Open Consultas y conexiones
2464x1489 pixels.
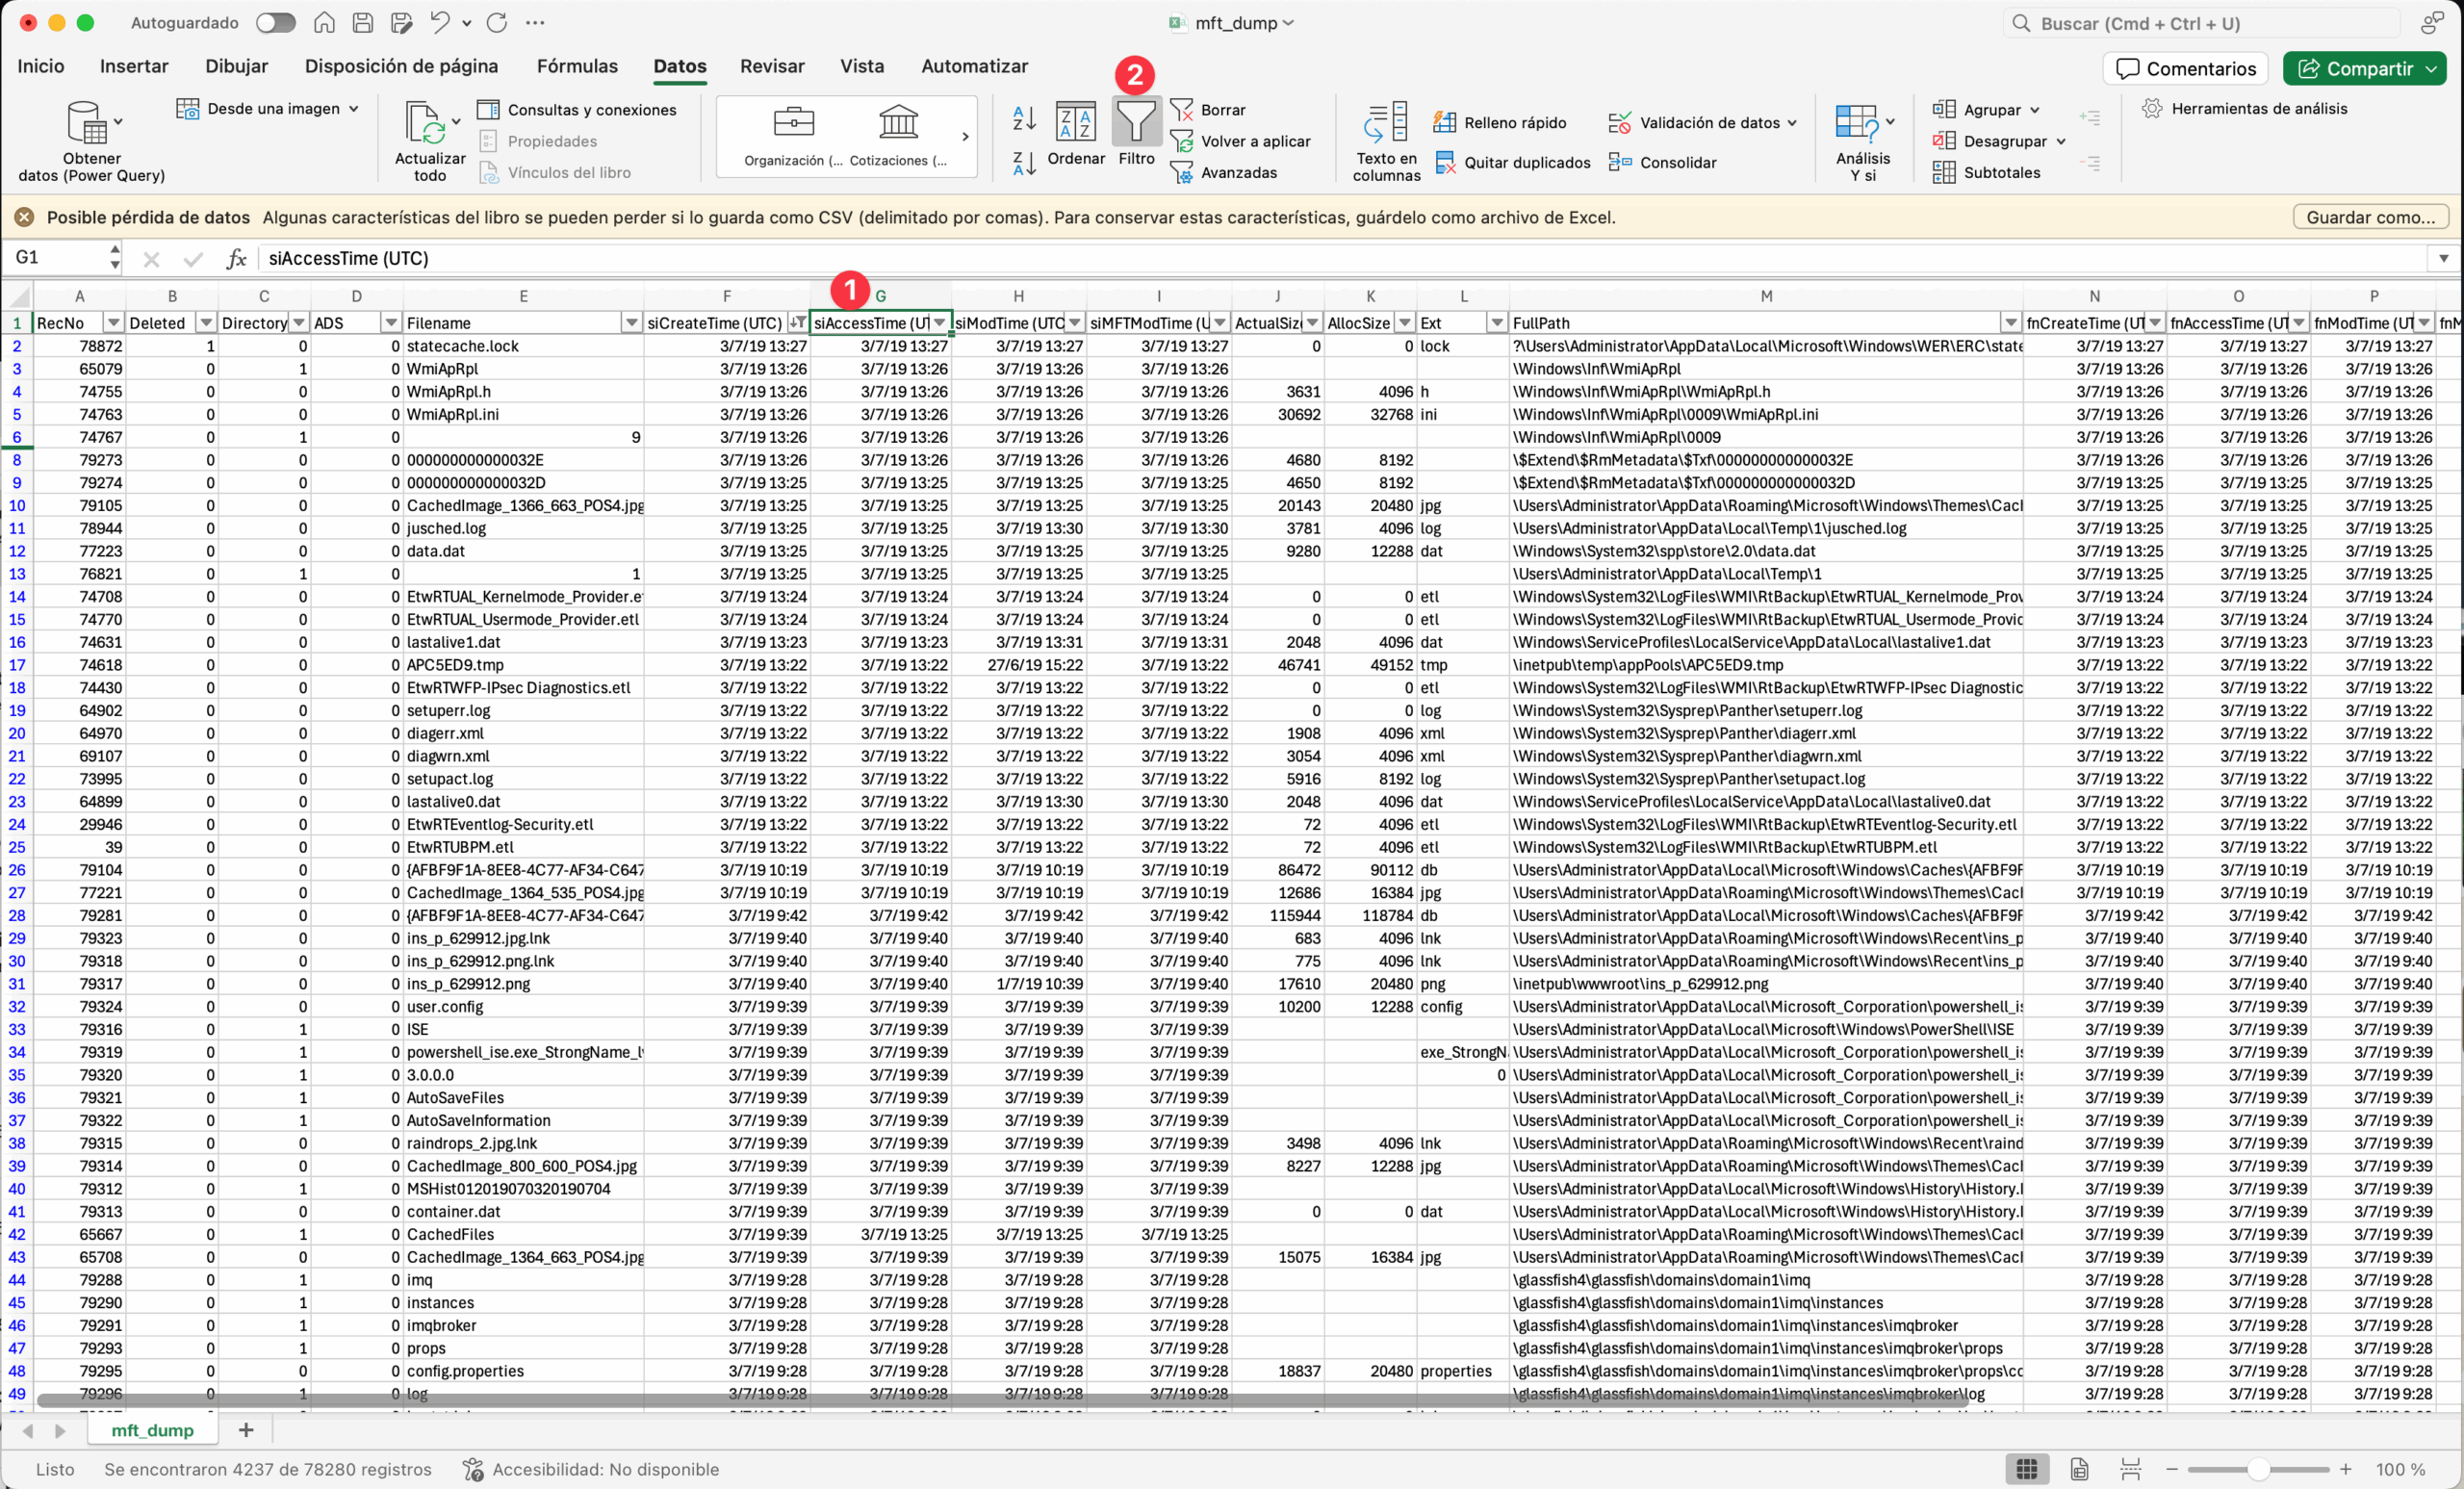(x=577, y=110)
